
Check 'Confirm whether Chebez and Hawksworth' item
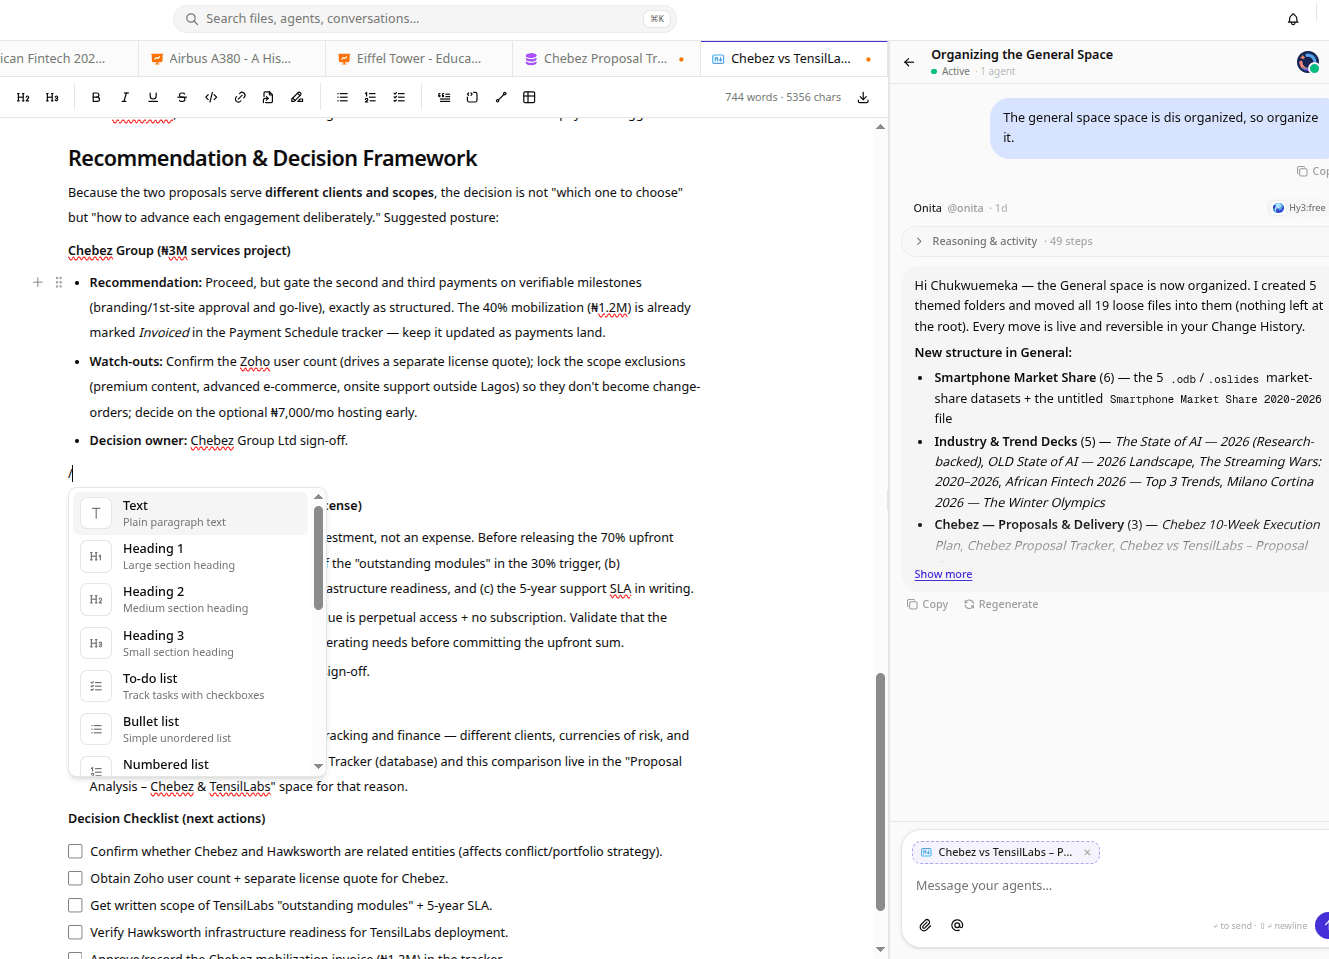tap(75, 851)
